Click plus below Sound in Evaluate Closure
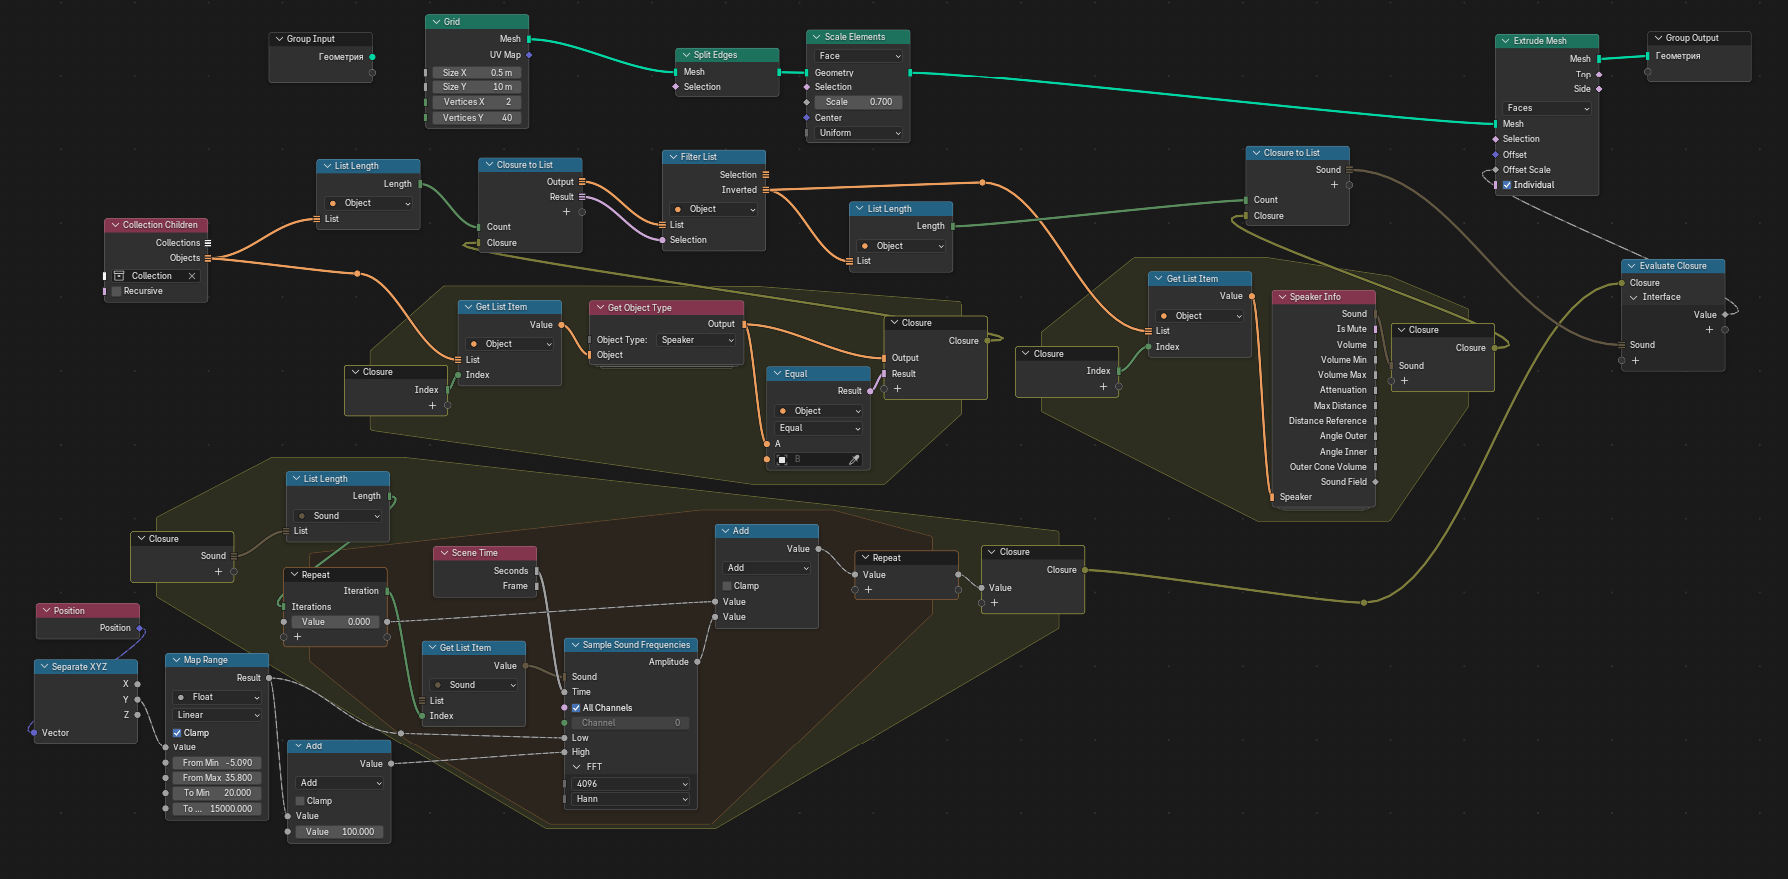This screenshot has height=879, width=1788. 1636,360
